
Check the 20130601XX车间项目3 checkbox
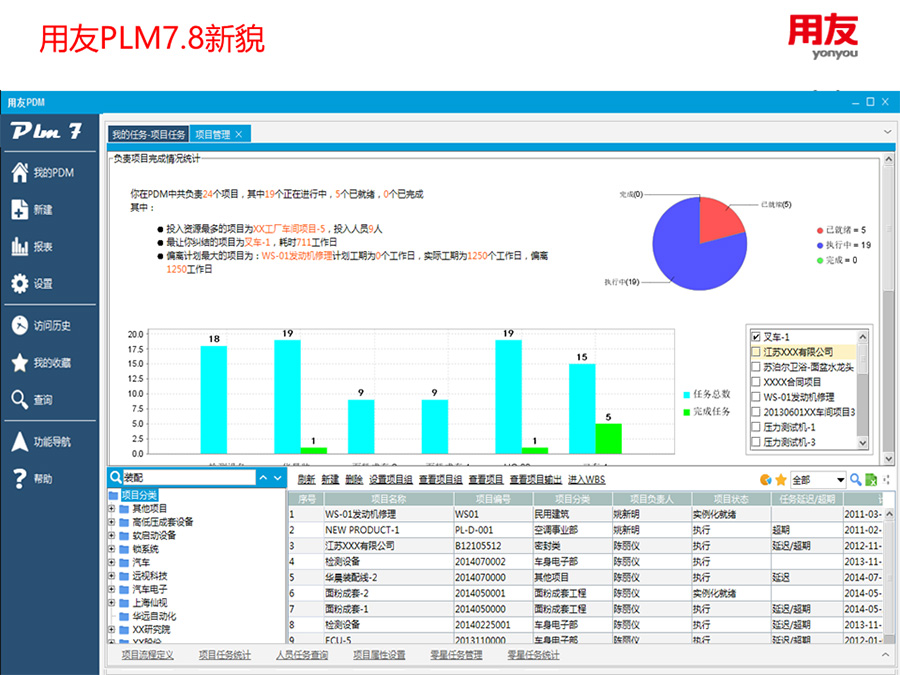point(756,412)
